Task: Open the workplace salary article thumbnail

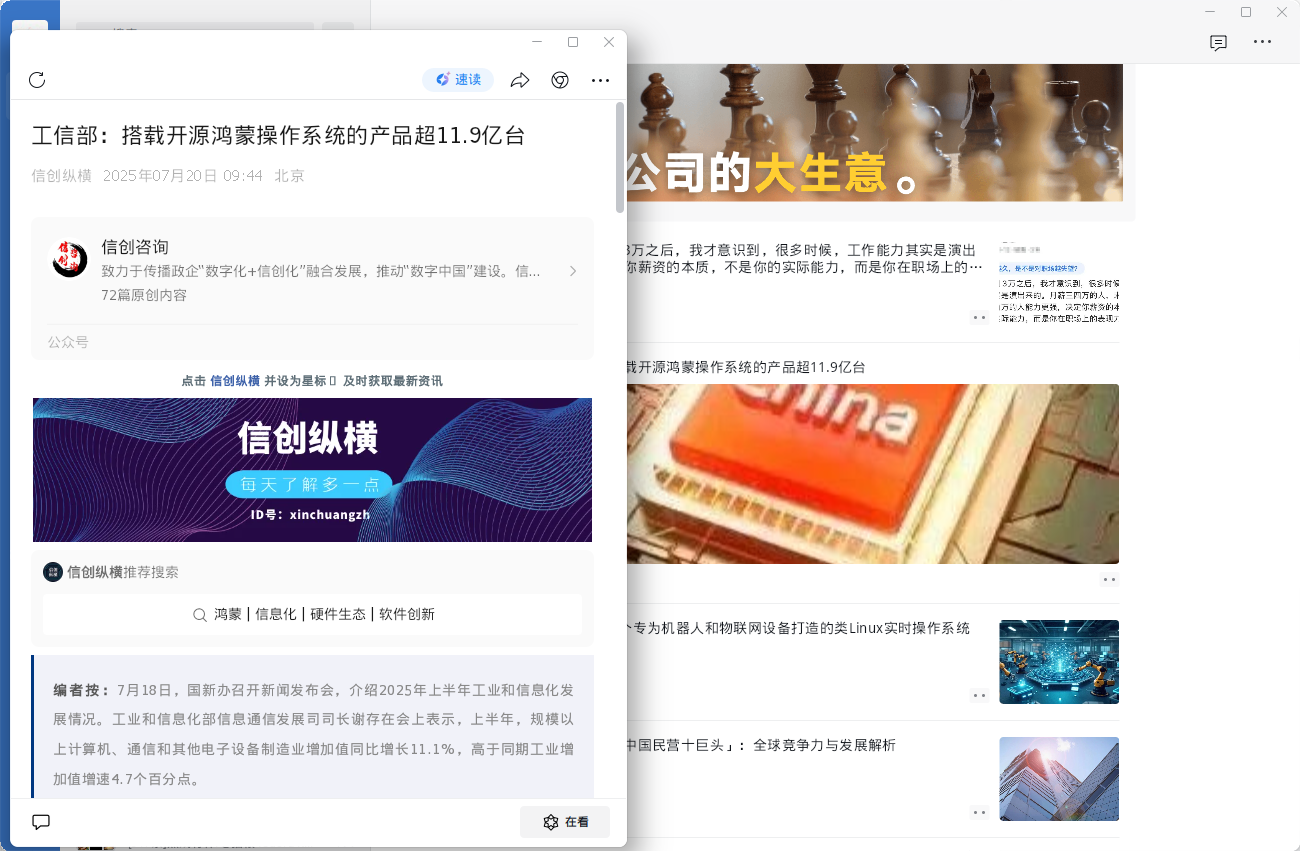Action: point(1059,282)
